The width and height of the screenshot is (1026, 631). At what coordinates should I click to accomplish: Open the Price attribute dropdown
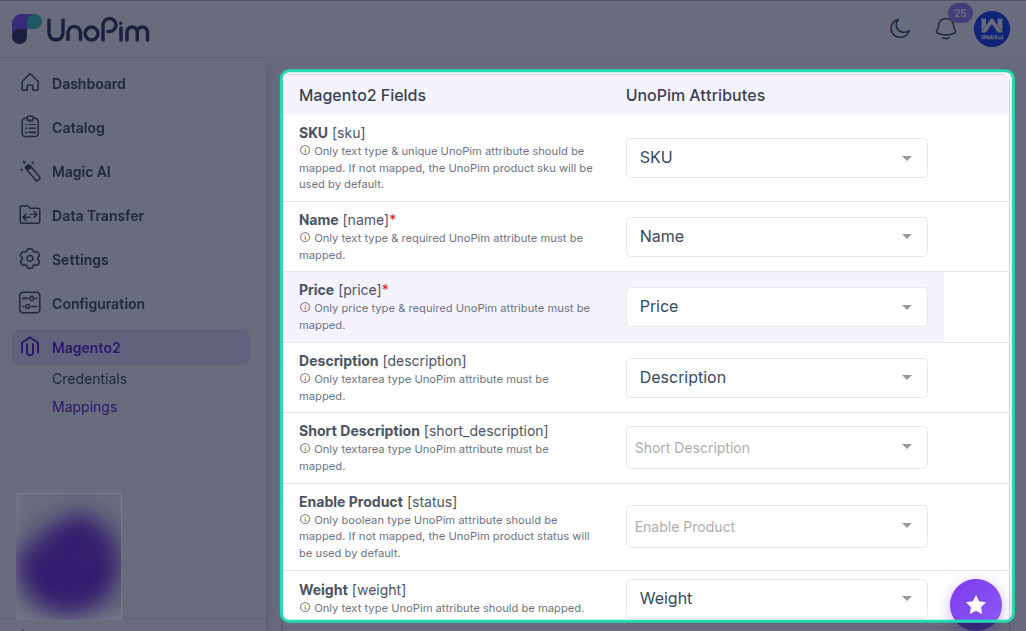click(x=777, y=307)
